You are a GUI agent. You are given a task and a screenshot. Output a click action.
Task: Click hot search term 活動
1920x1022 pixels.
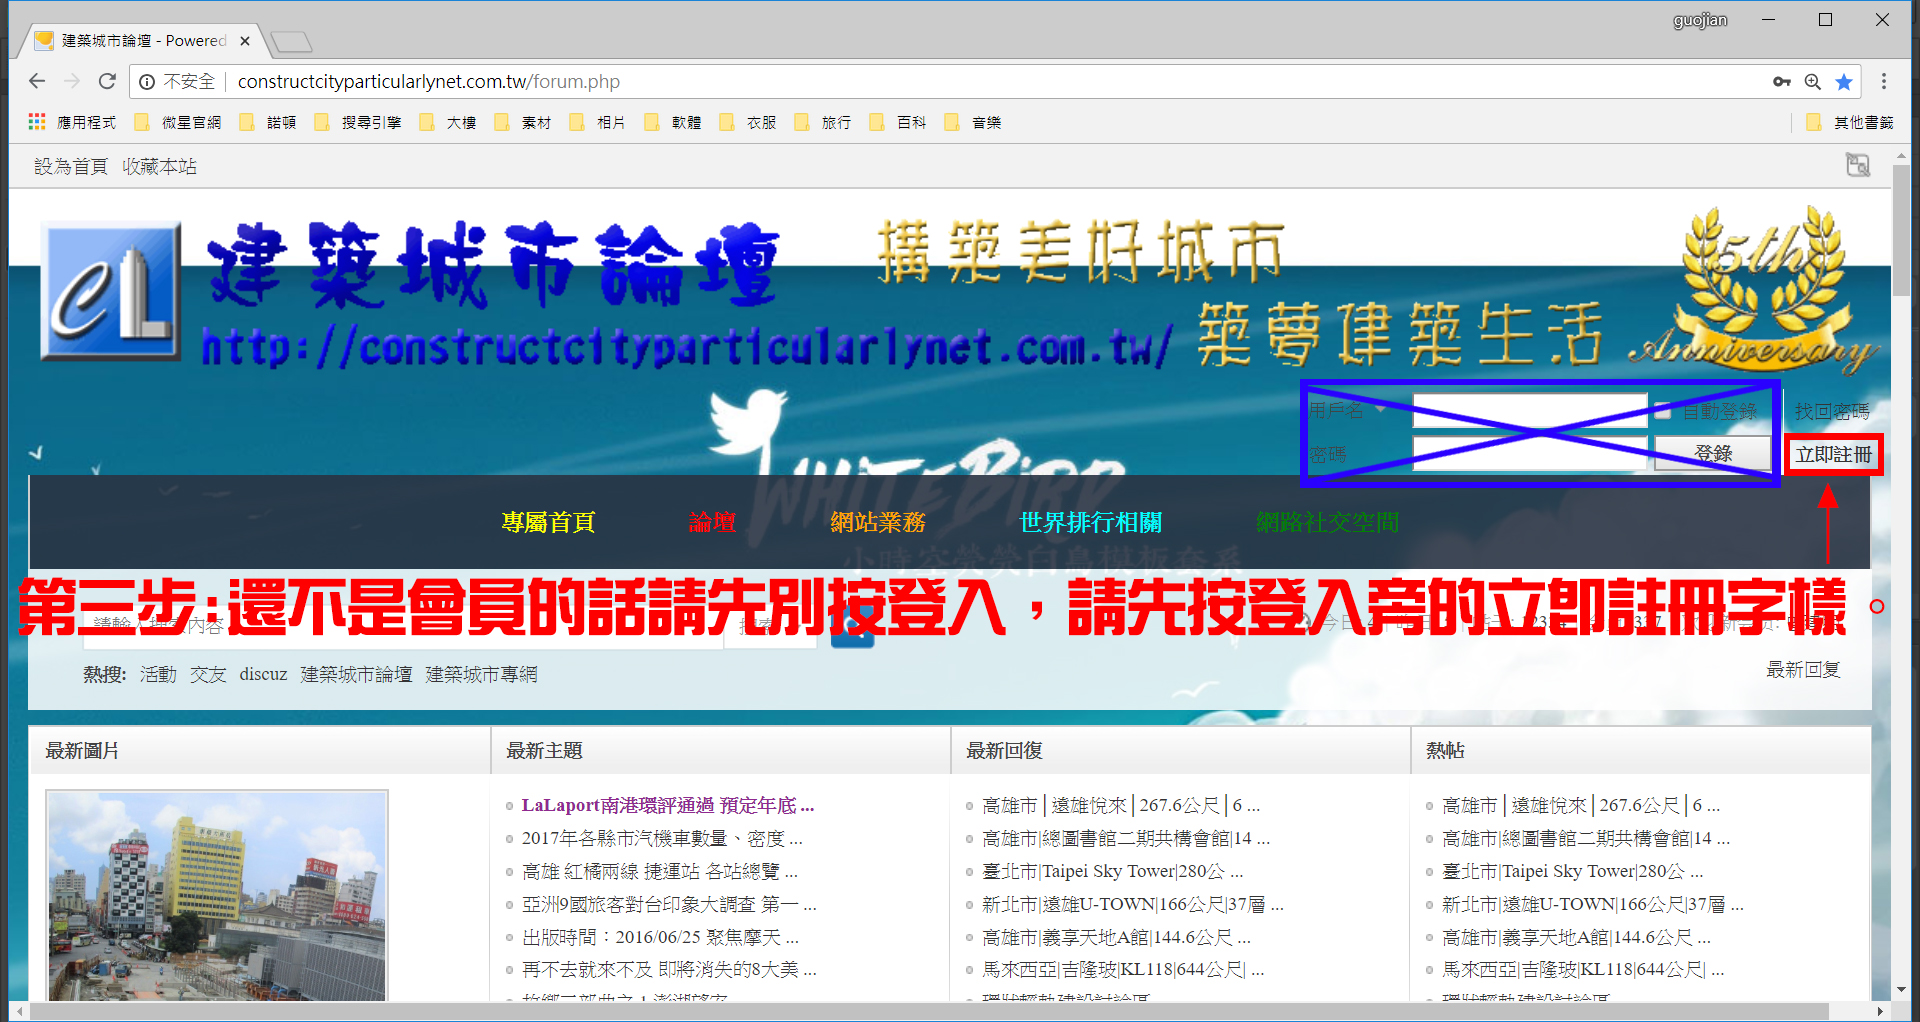tap(158, 674)
